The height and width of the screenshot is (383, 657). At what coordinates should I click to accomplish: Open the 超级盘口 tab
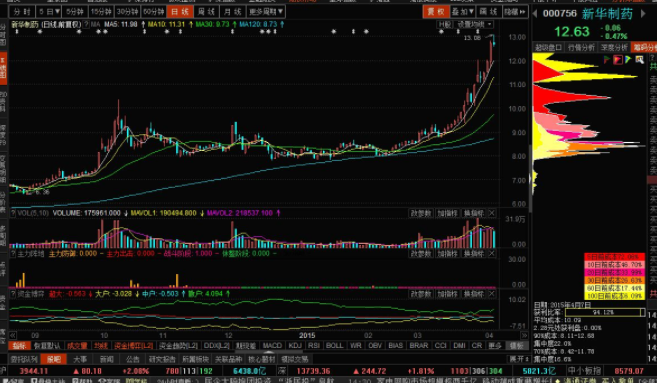[x=548, y=47]
